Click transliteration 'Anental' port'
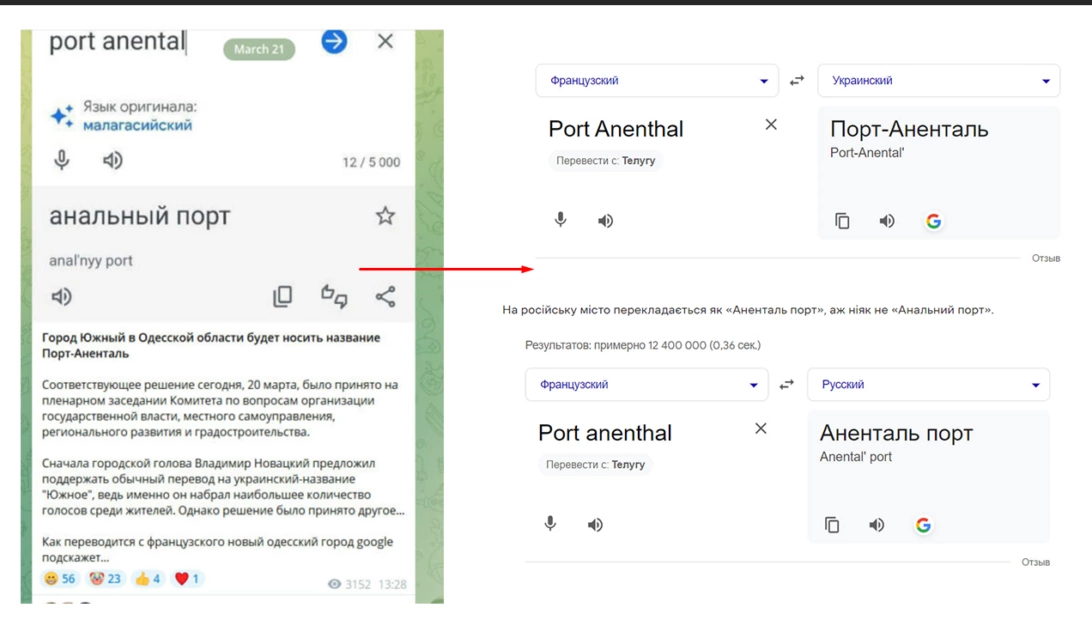Image resolution: width=1092 pixels, height=620 pixels. pos(855,457)
